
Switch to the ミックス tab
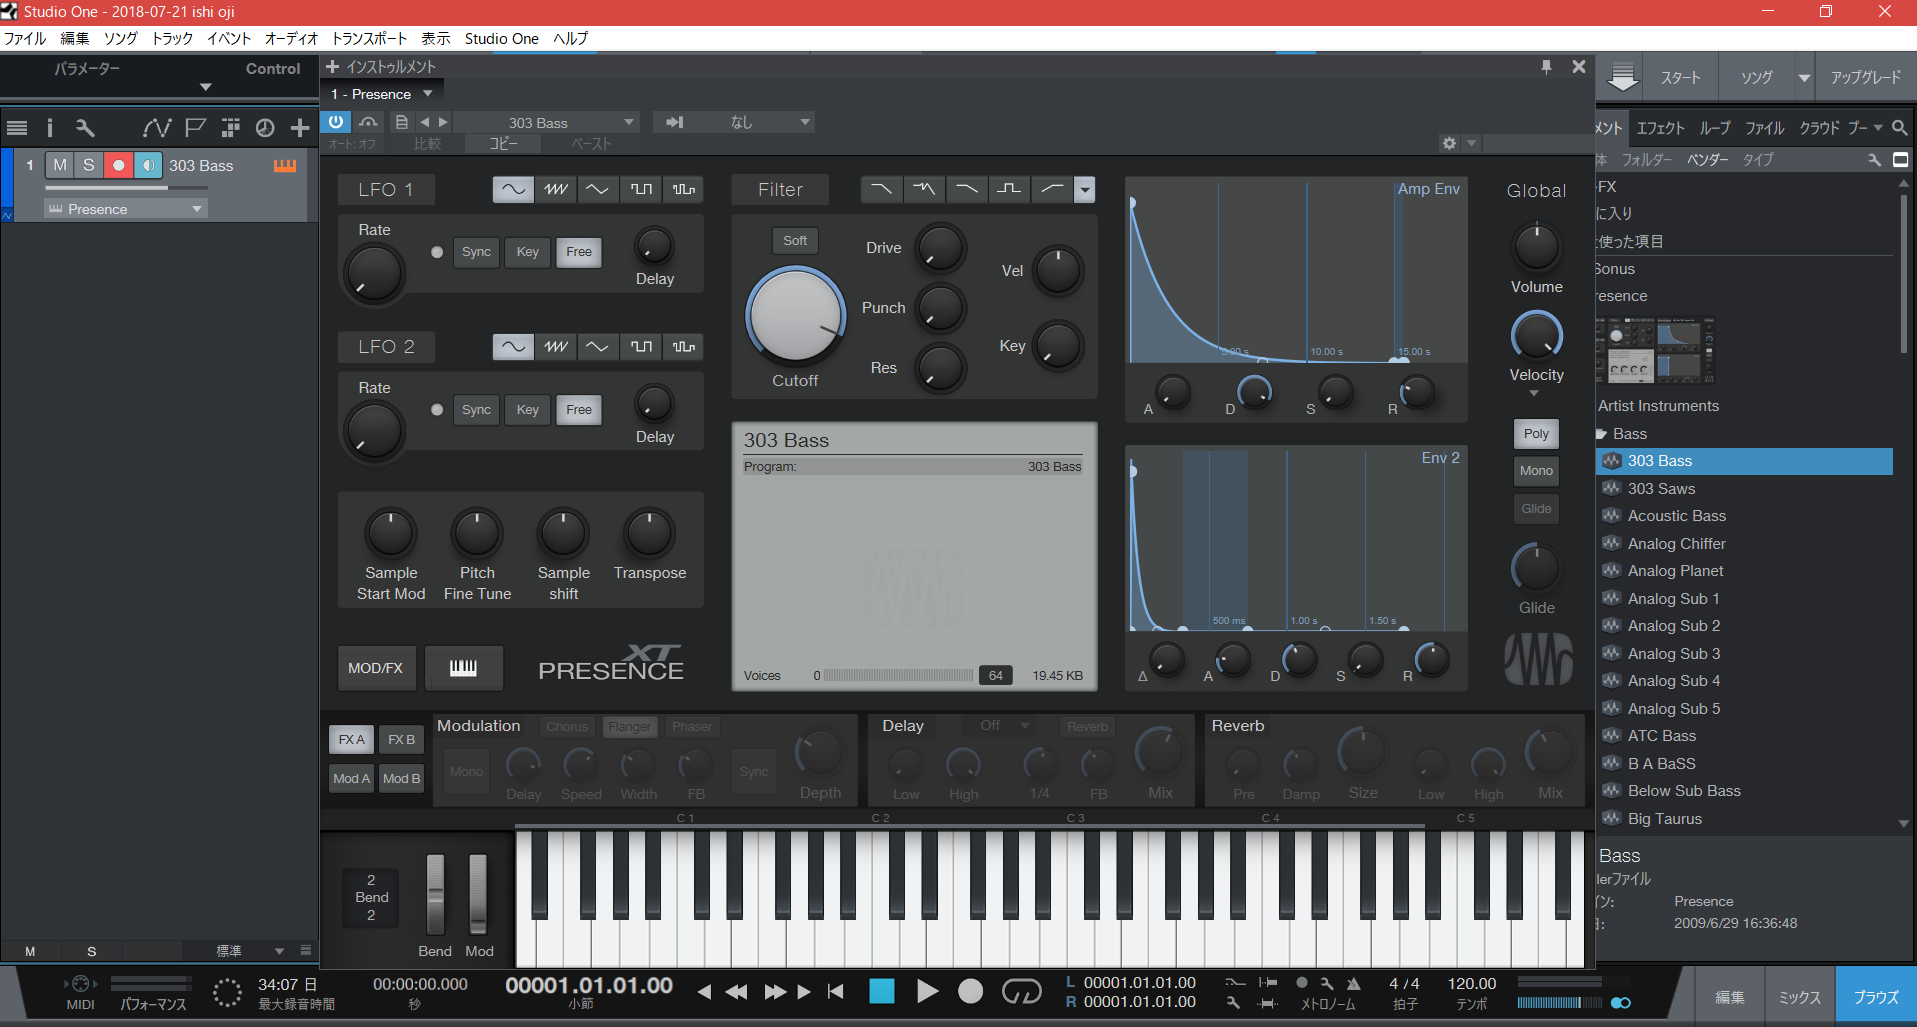coord(1799,997)
